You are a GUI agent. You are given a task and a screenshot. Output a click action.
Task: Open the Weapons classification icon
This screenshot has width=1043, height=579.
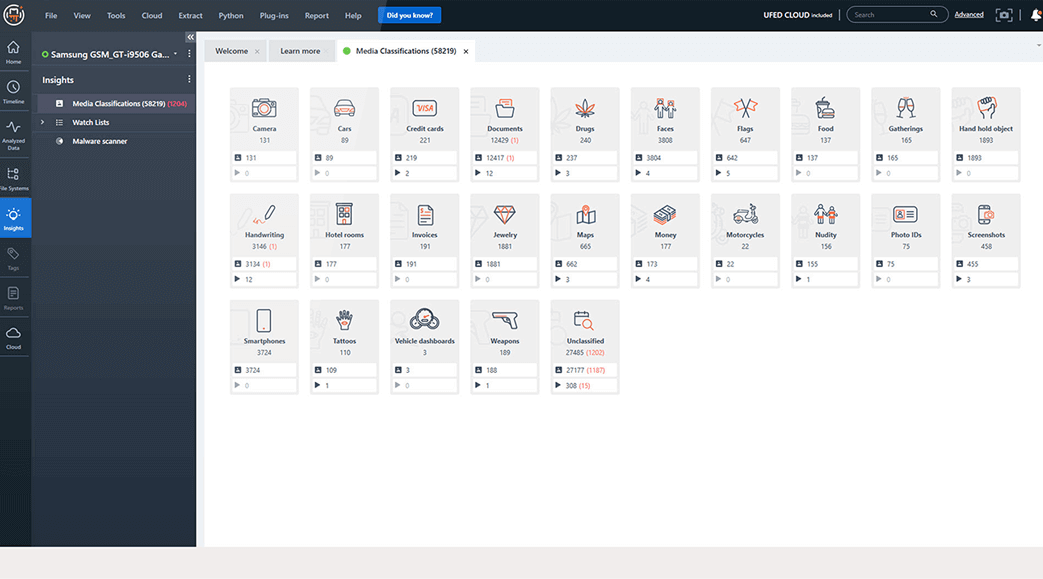tap(505, 321)
